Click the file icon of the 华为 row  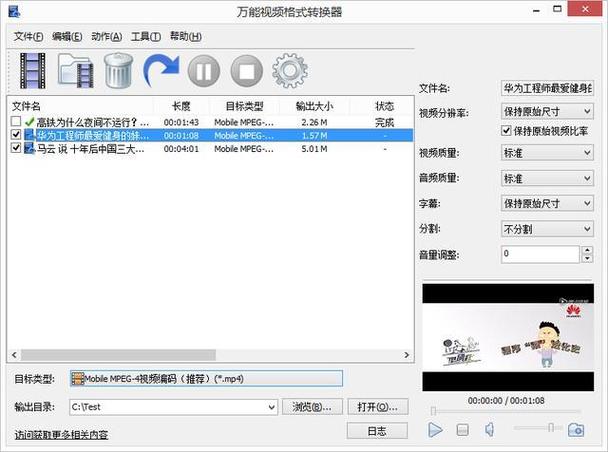pyautogui.click(x=29, y=135)
